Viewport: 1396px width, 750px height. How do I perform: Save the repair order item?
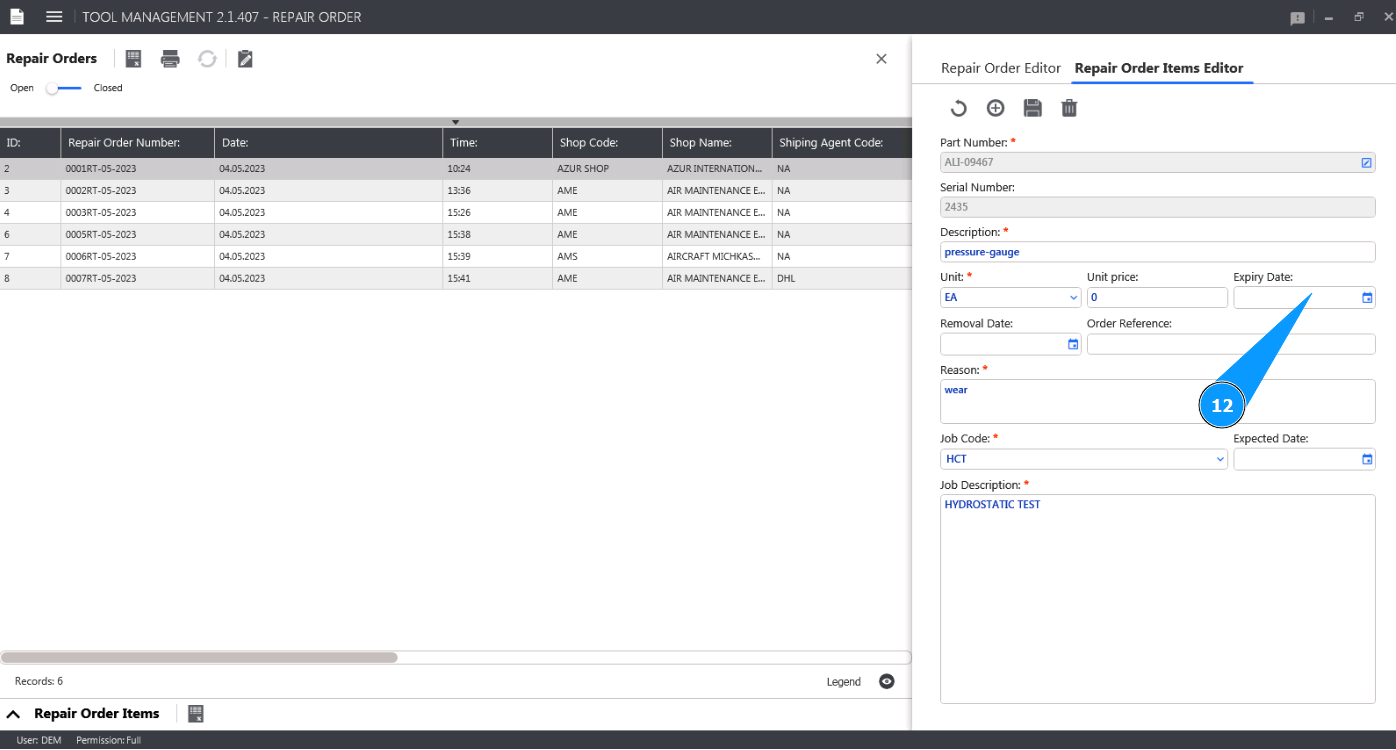pyautogui.click(x=1032, y=109)
